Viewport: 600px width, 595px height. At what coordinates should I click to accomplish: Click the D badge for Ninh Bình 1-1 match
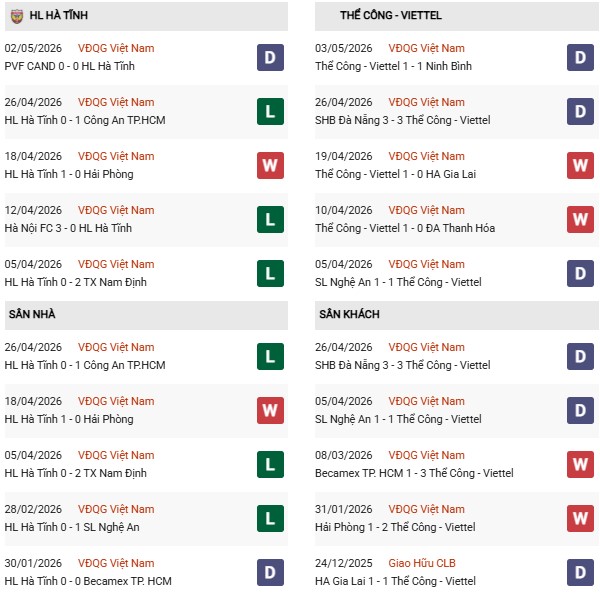coord(580,58)
